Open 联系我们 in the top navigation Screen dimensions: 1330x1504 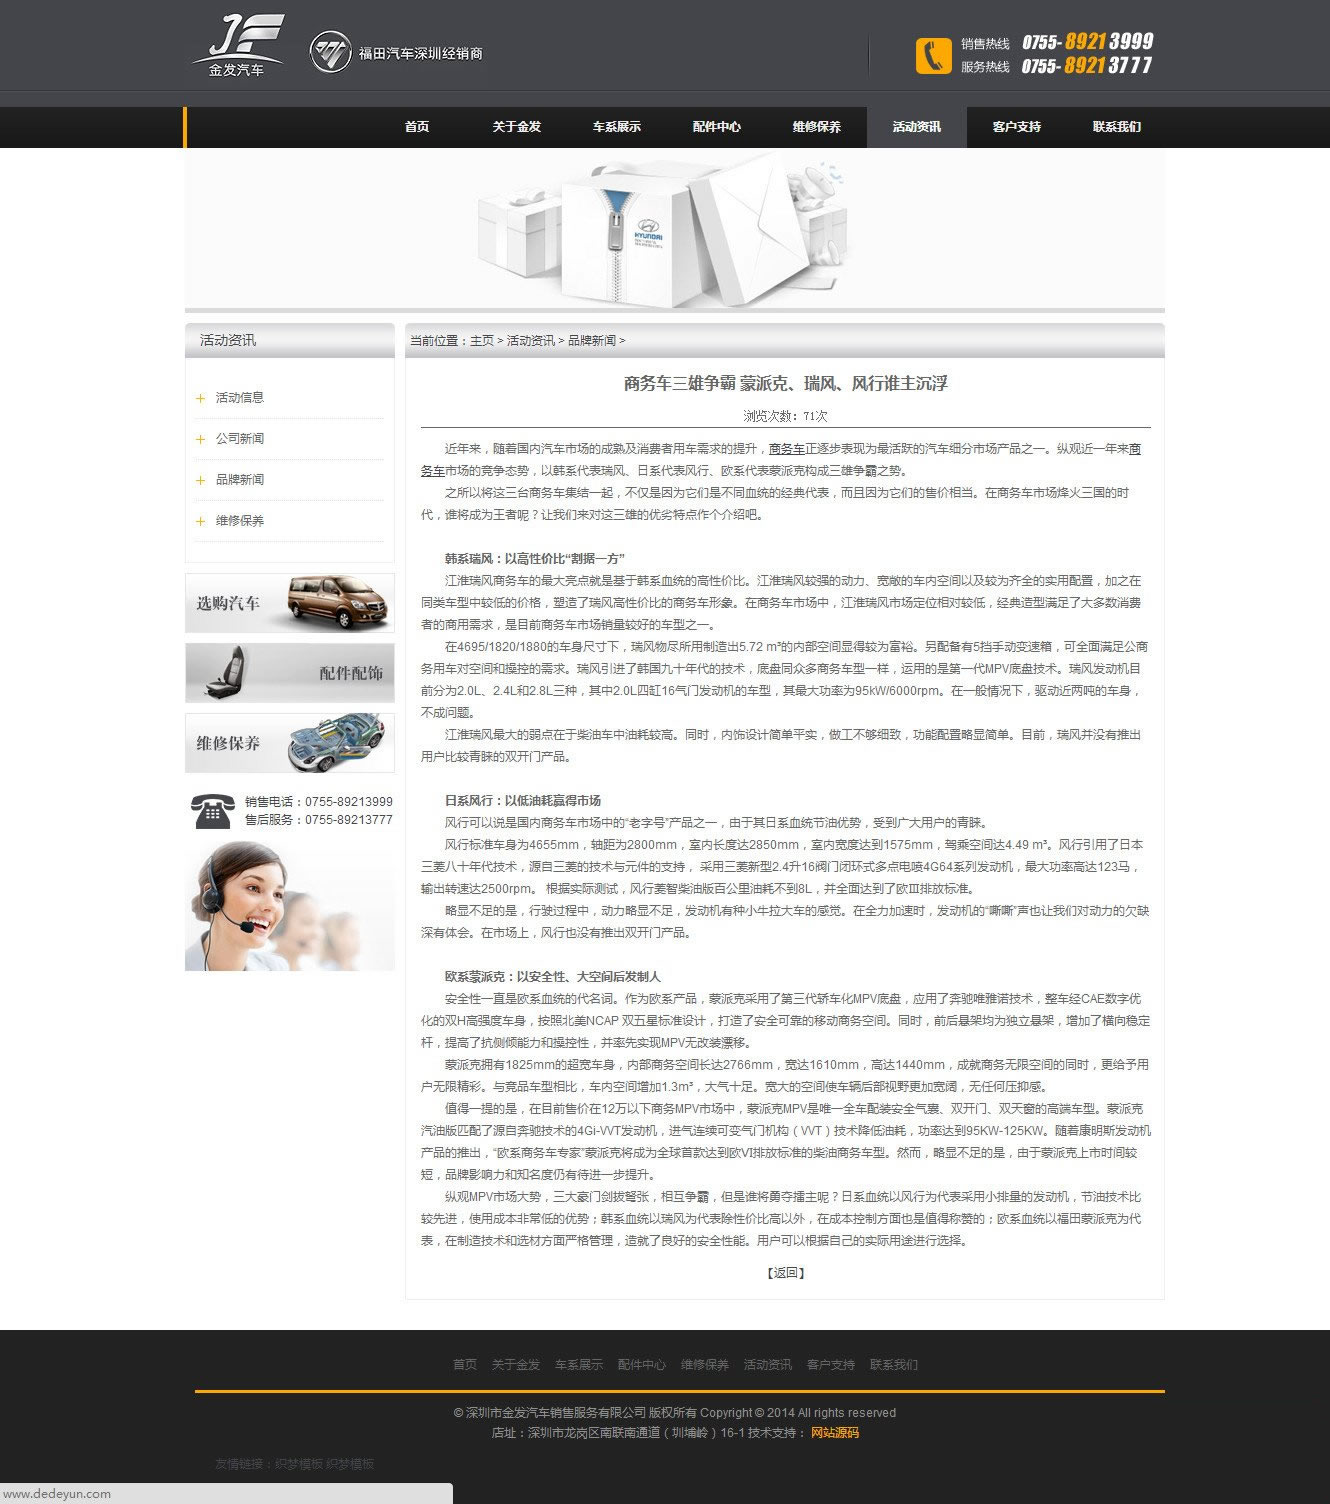1117,127
